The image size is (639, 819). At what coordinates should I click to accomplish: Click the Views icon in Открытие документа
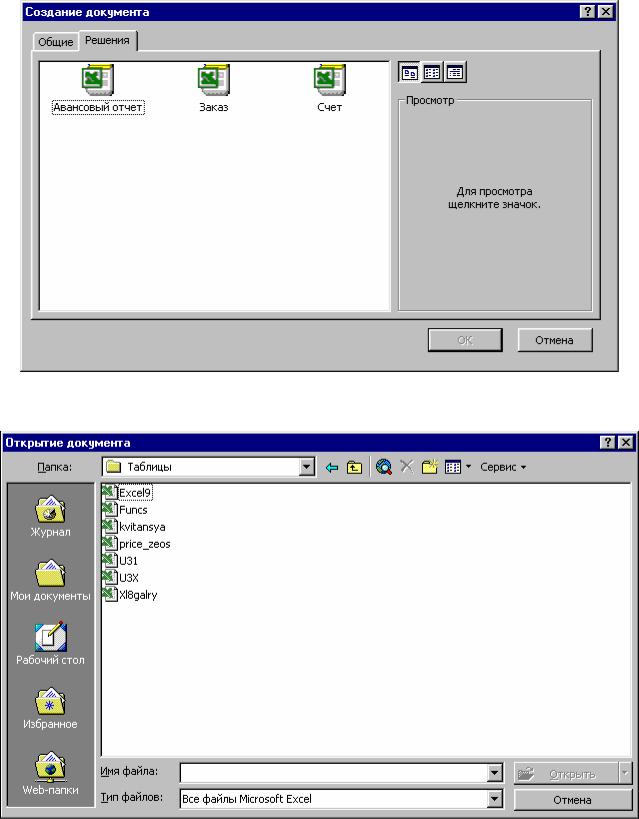click(x=453, y=467)
